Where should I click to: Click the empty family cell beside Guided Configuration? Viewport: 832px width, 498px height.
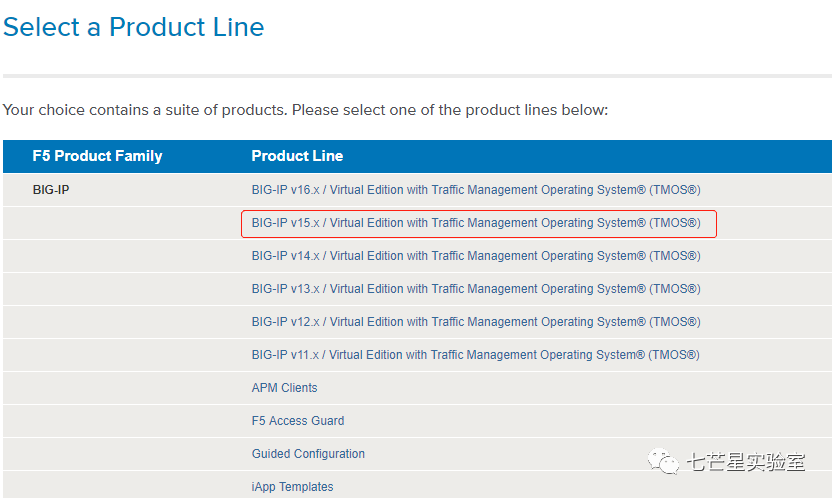[x=120, y=454]
